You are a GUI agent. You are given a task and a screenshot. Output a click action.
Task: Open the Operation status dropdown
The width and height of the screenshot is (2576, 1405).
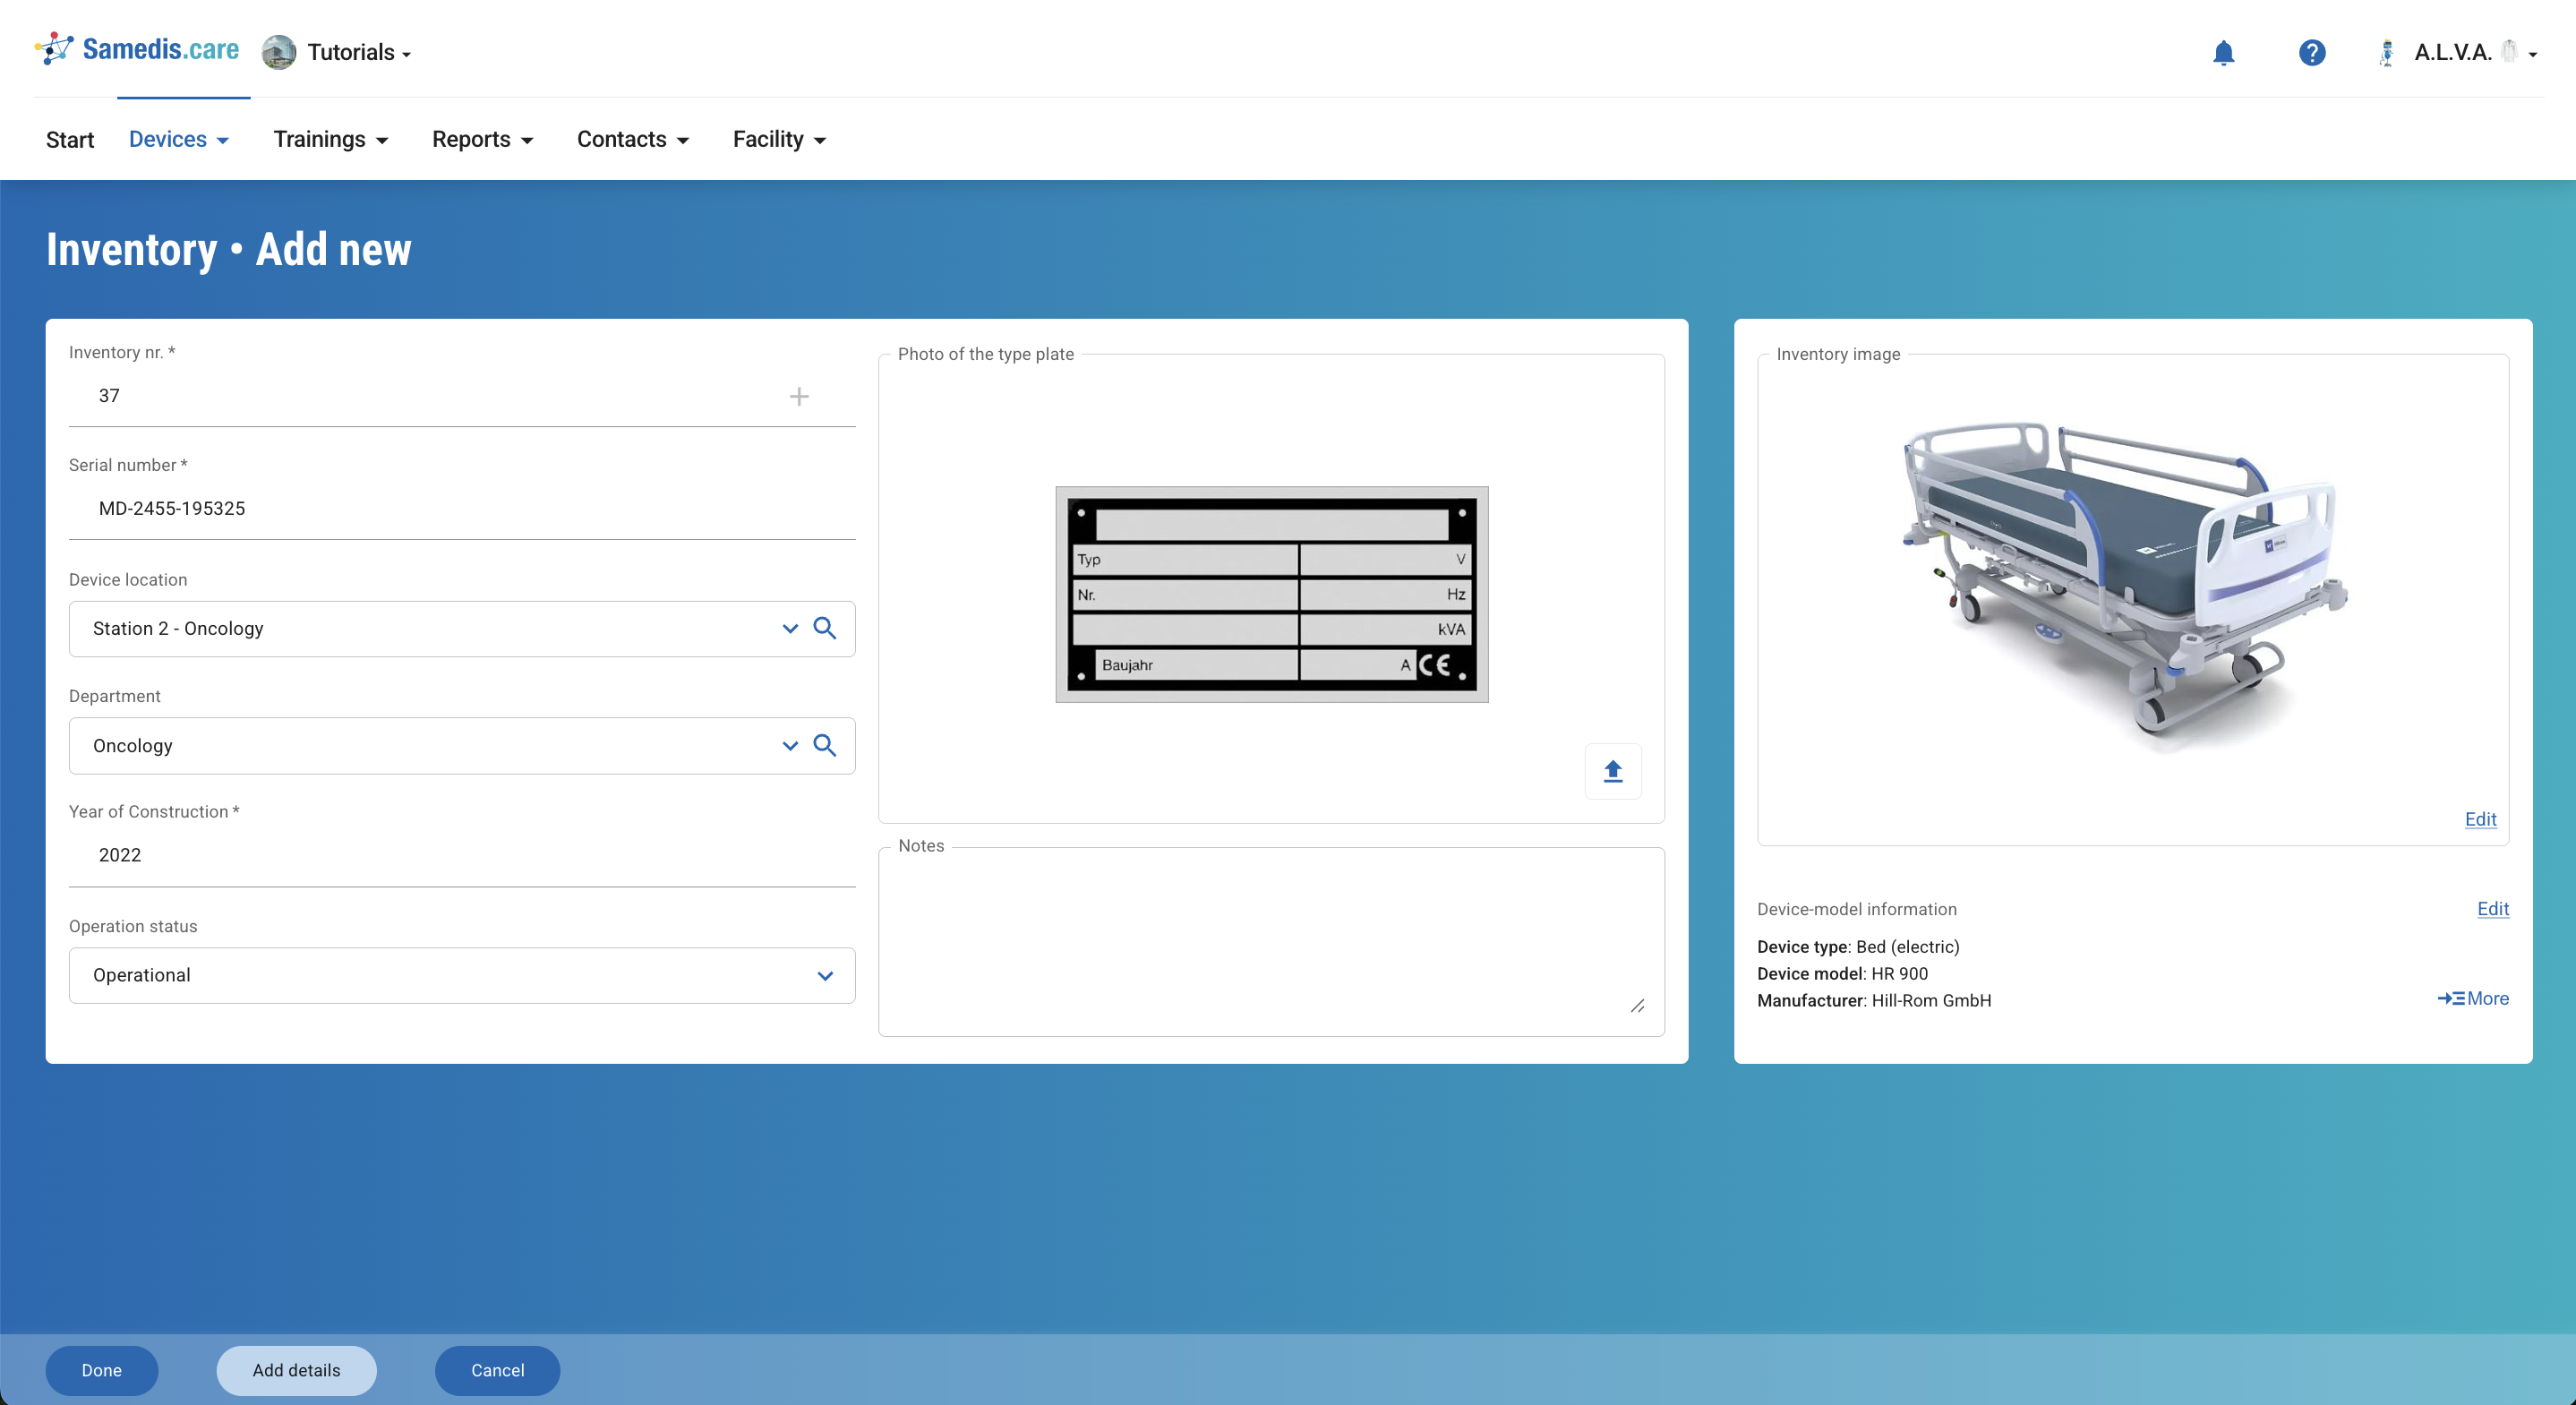(461, 975)
